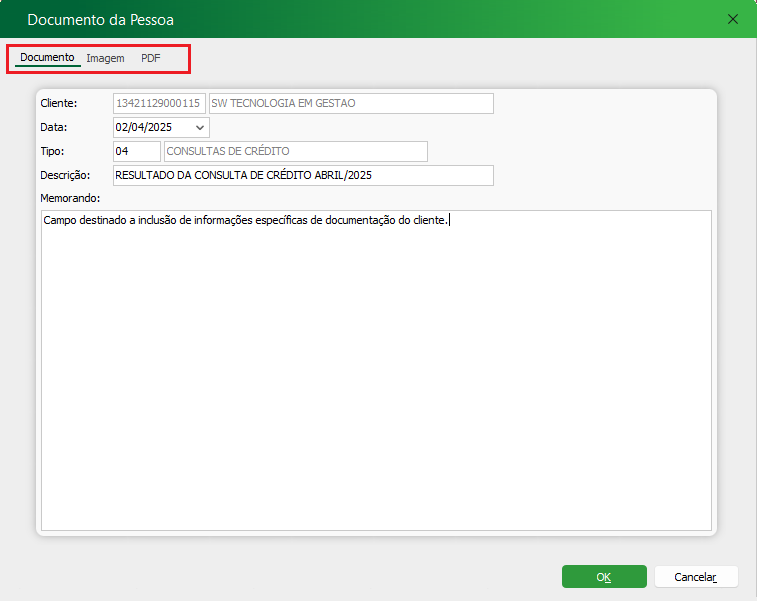This screenshot has width=757, height=601.
Task: Click the Data label
Action: 53,128
